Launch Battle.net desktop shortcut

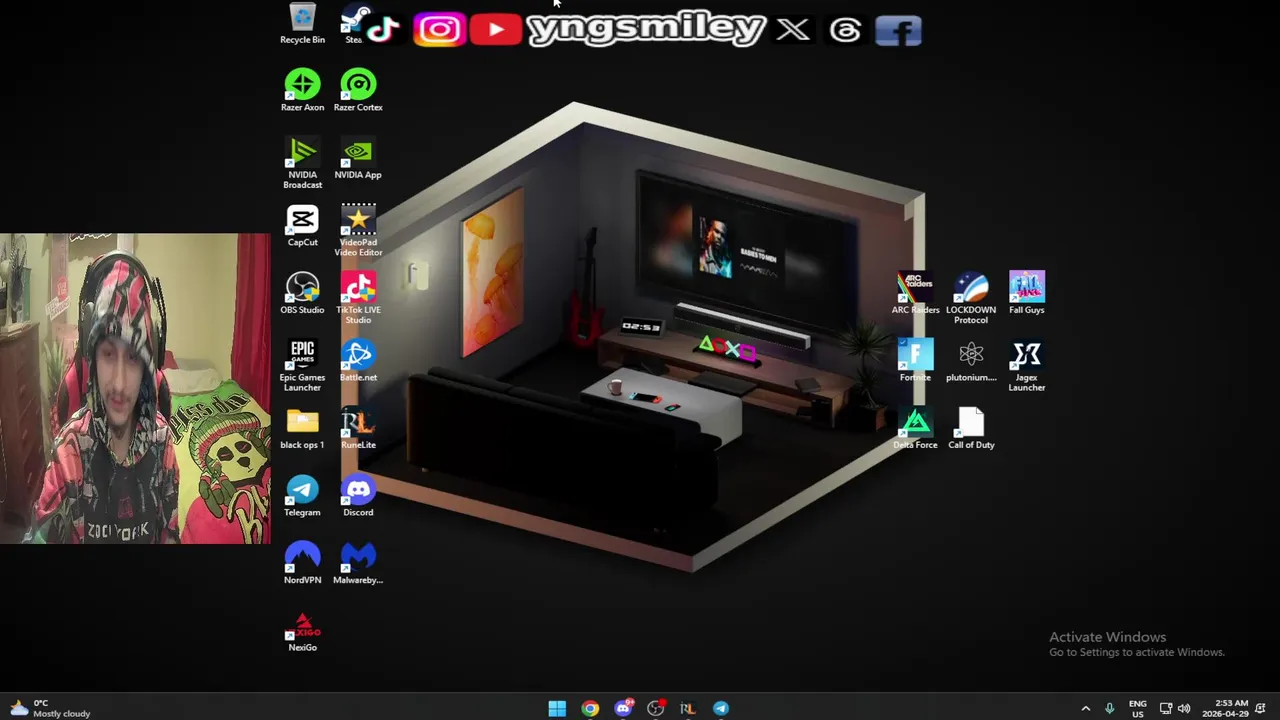(358, 361)
